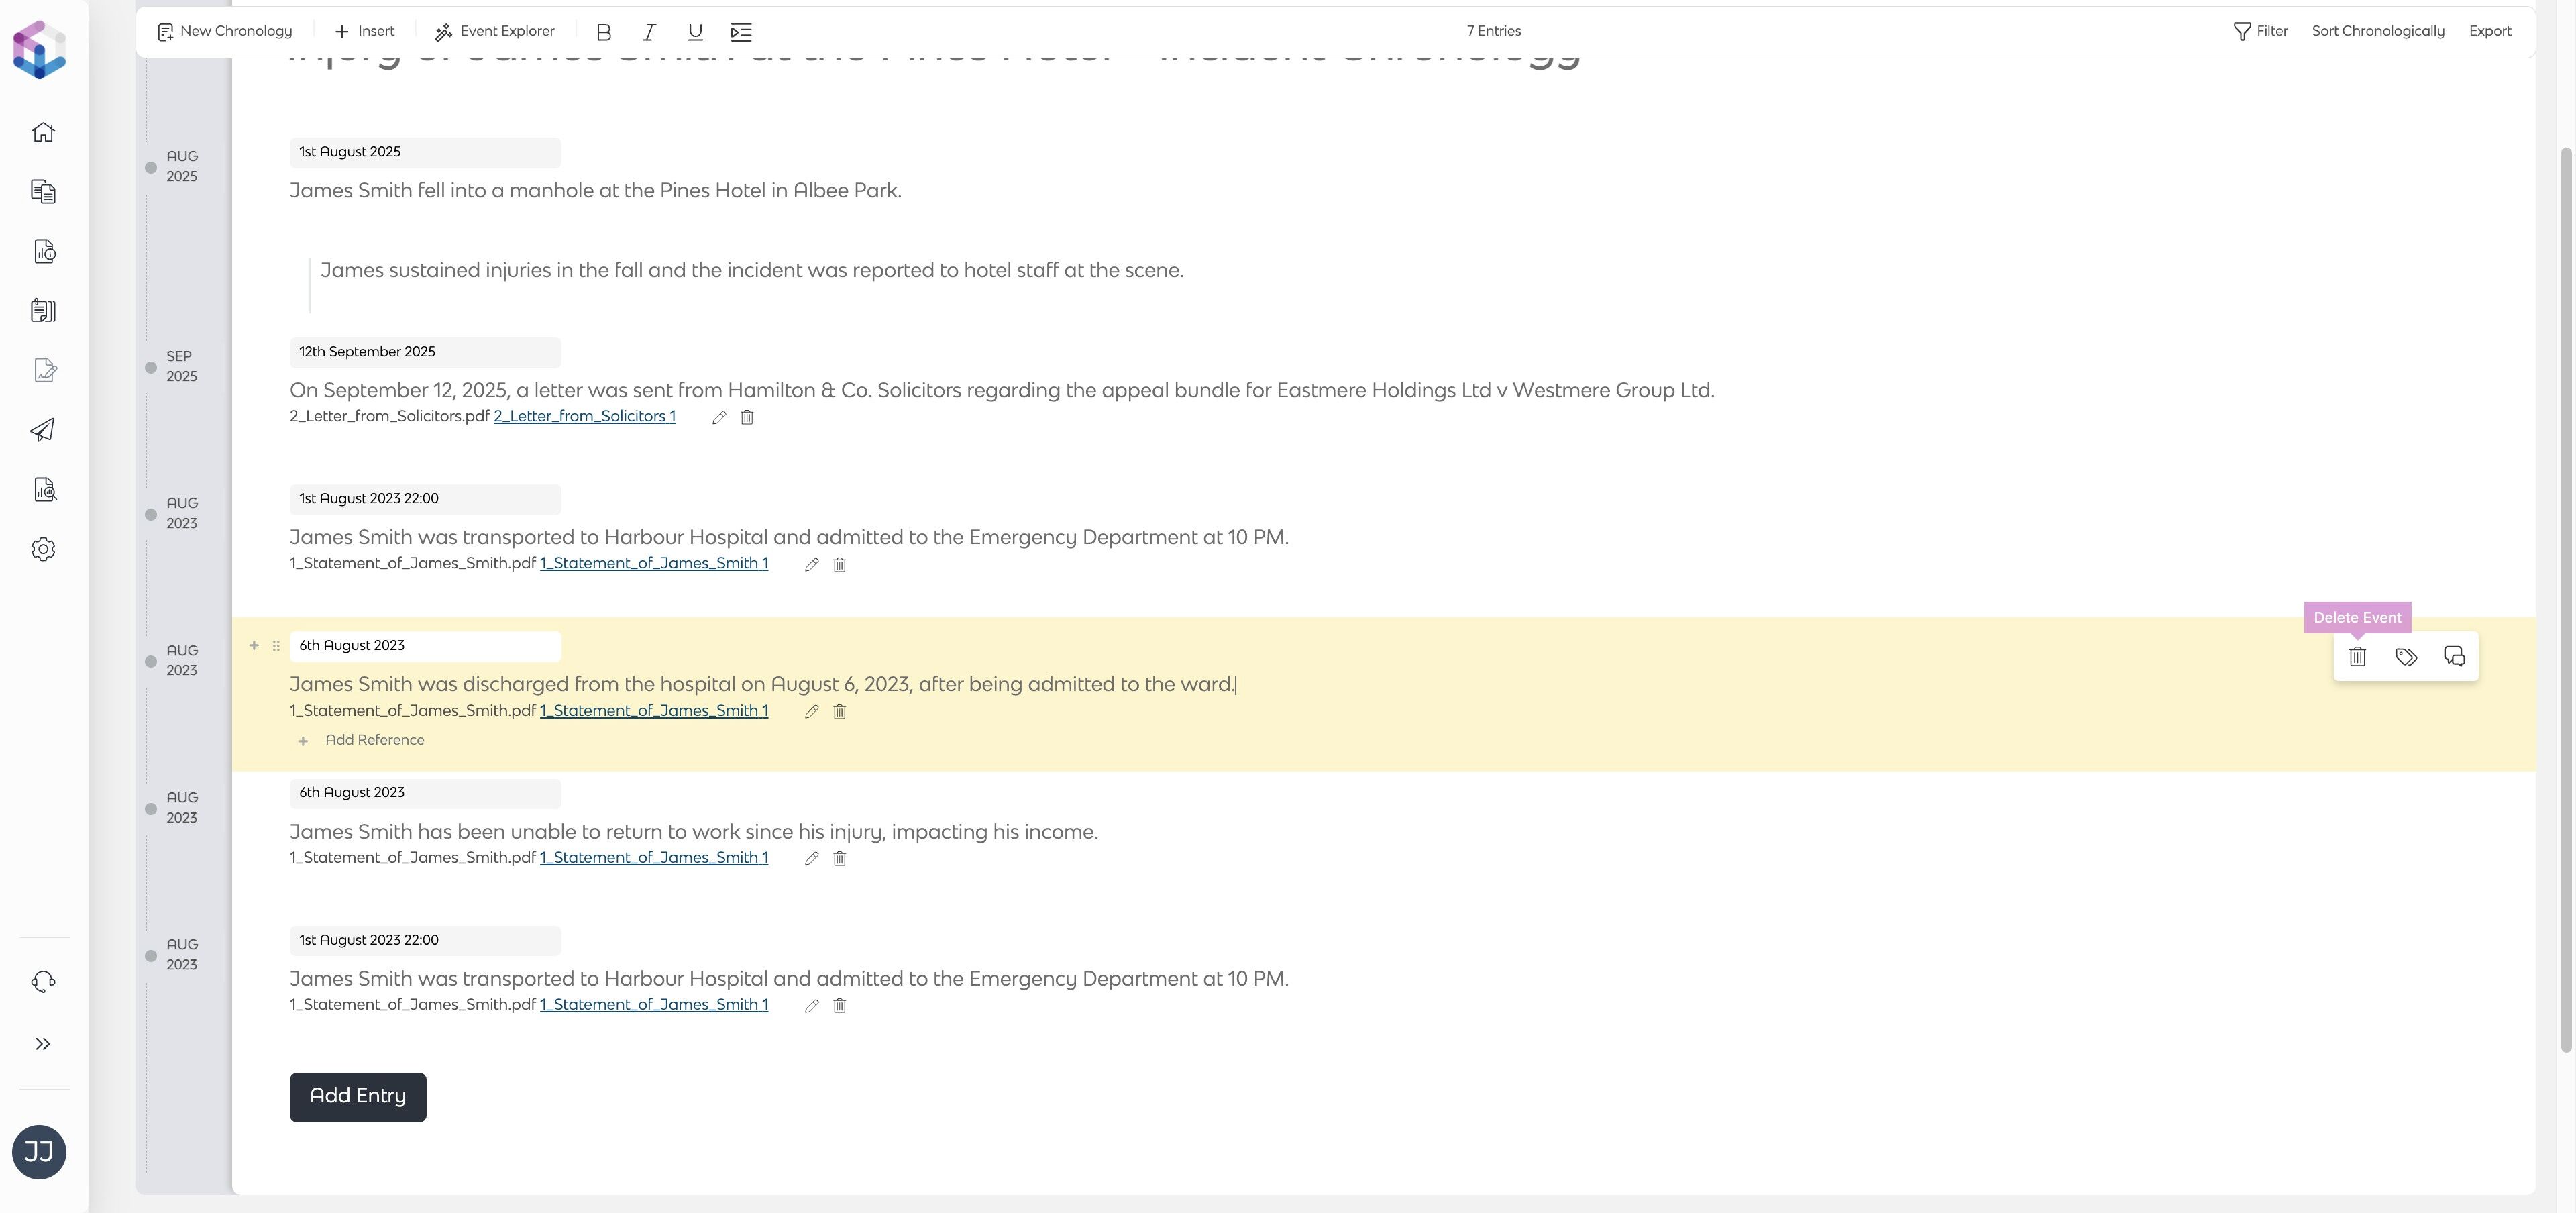Click Sort Chronologically
This screenshot has width=2576, height=1213.
(x=2377, y=32)
